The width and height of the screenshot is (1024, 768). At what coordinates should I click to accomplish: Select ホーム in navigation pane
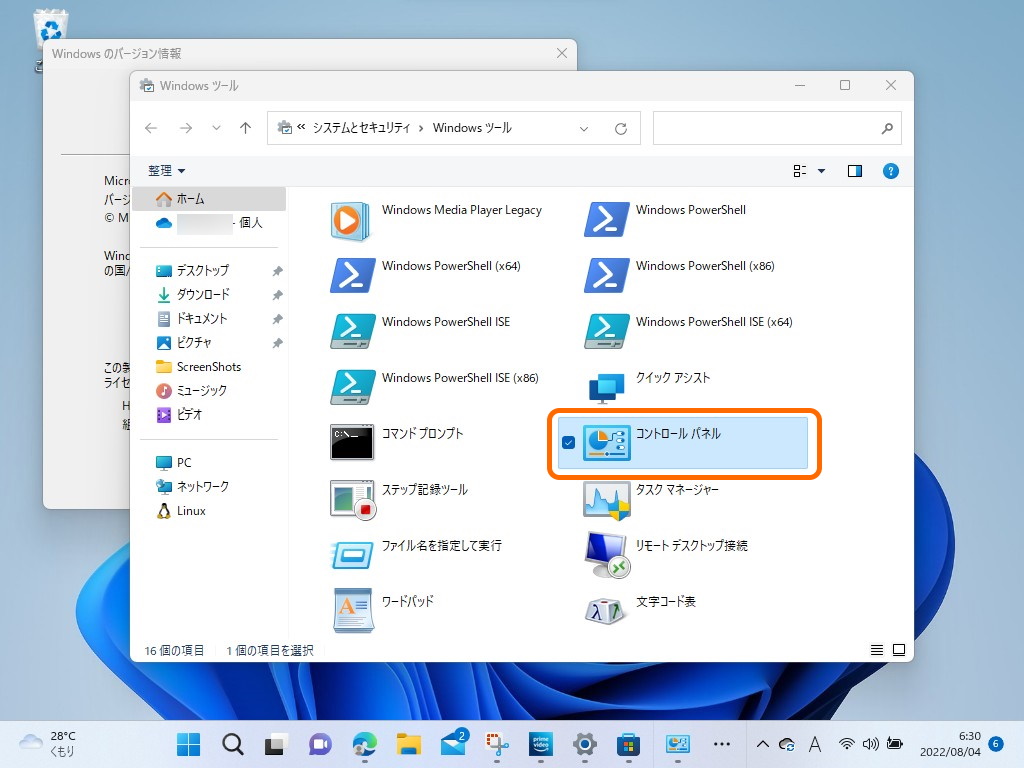tap(209, 199)
